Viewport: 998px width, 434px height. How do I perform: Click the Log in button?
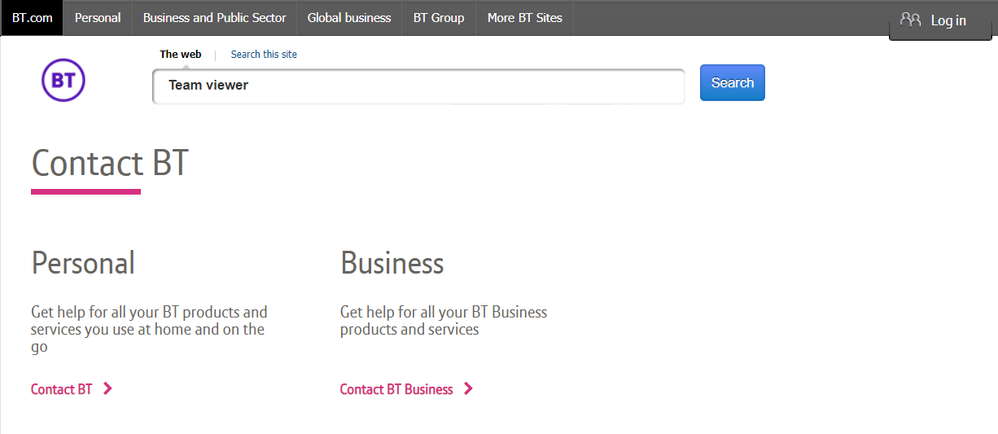coord(940,20)
